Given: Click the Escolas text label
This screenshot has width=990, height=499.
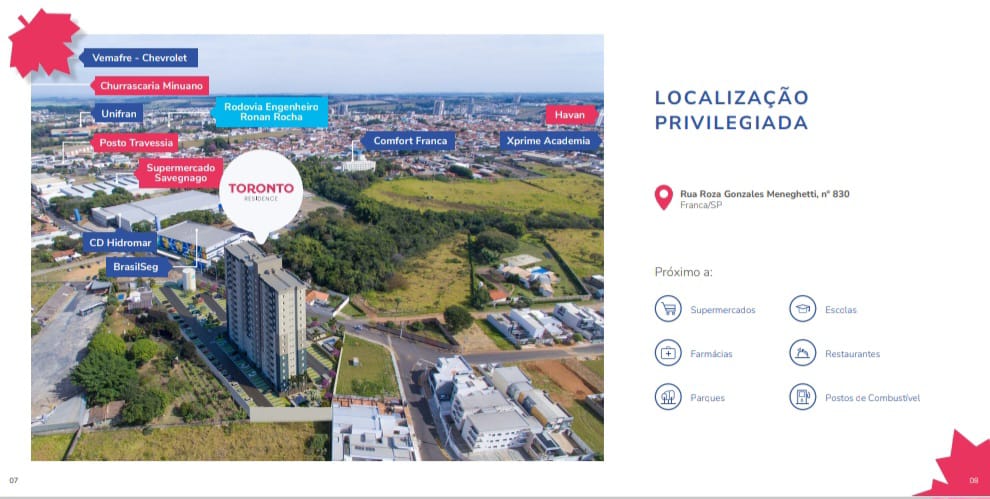Looking at the screenshot, I should click(841, 310).
